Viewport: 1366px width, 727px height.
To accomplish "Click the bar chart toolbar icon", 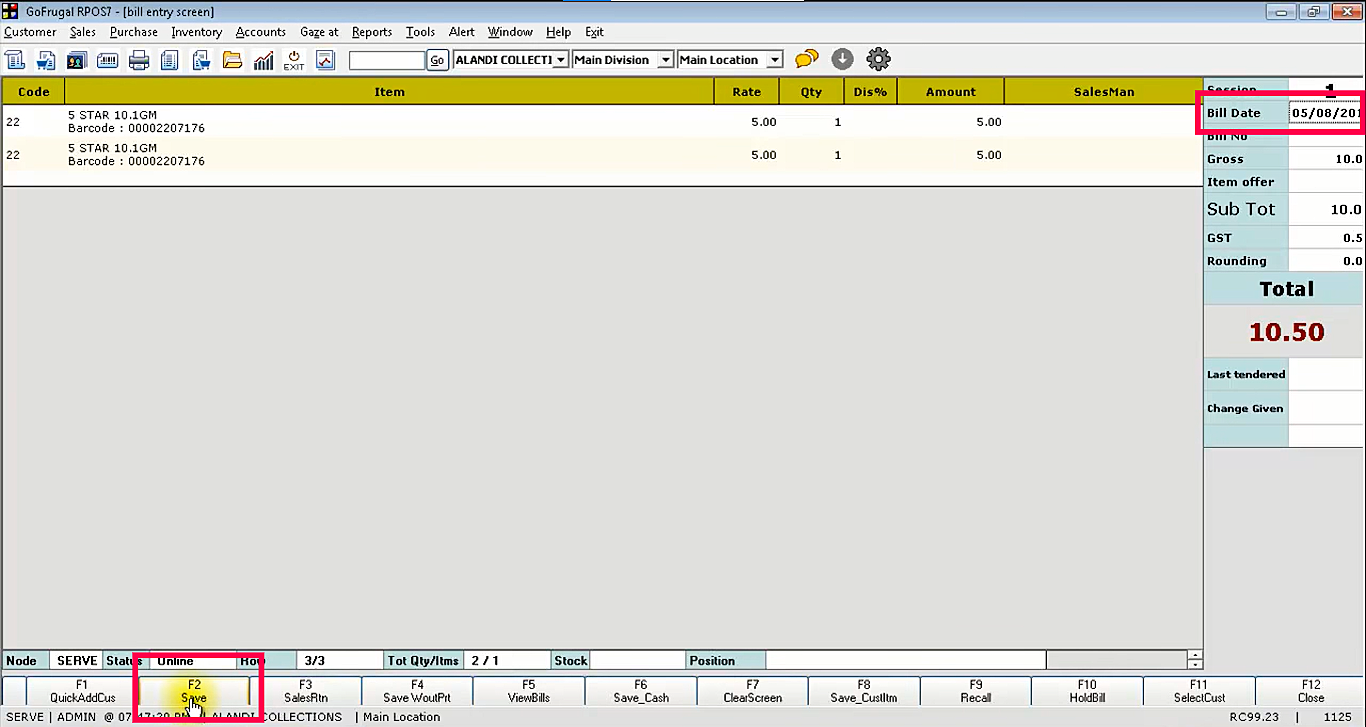I will point(263,60).
